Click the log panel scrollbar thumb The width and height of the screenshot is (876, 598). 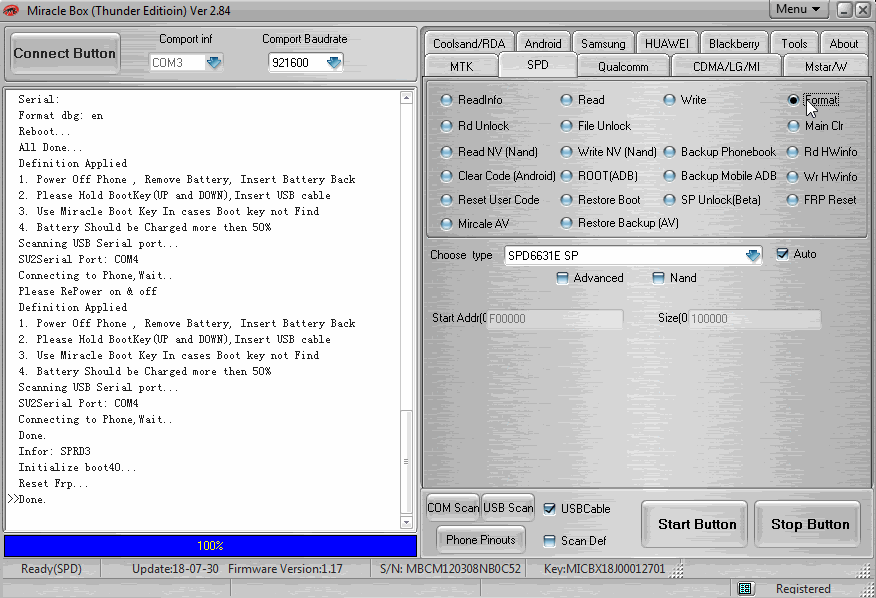(406, 462)
